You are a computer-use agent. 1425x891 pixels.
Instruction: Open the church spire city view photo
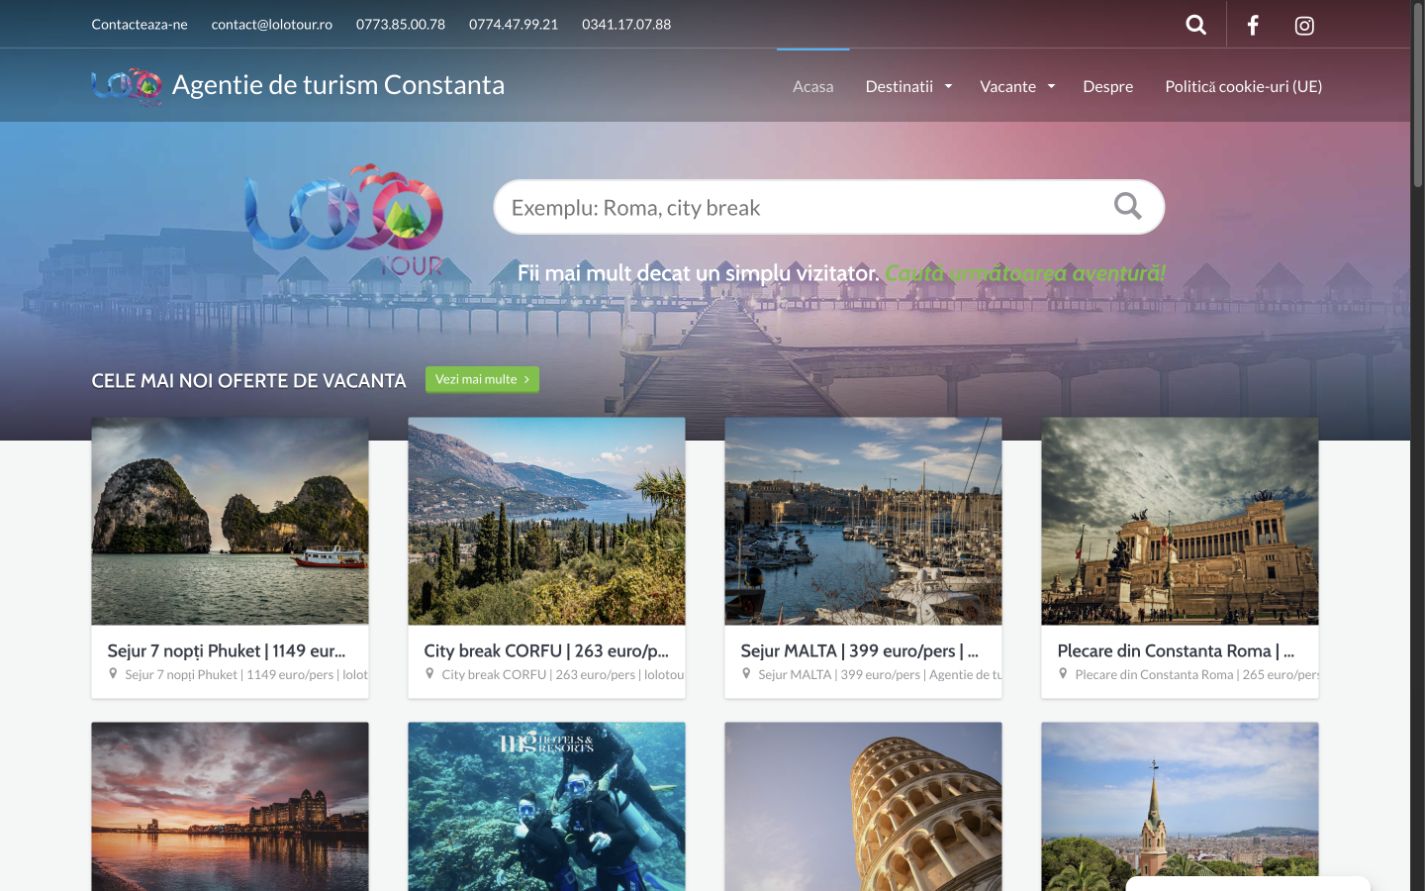click(x=1180, y=806)
